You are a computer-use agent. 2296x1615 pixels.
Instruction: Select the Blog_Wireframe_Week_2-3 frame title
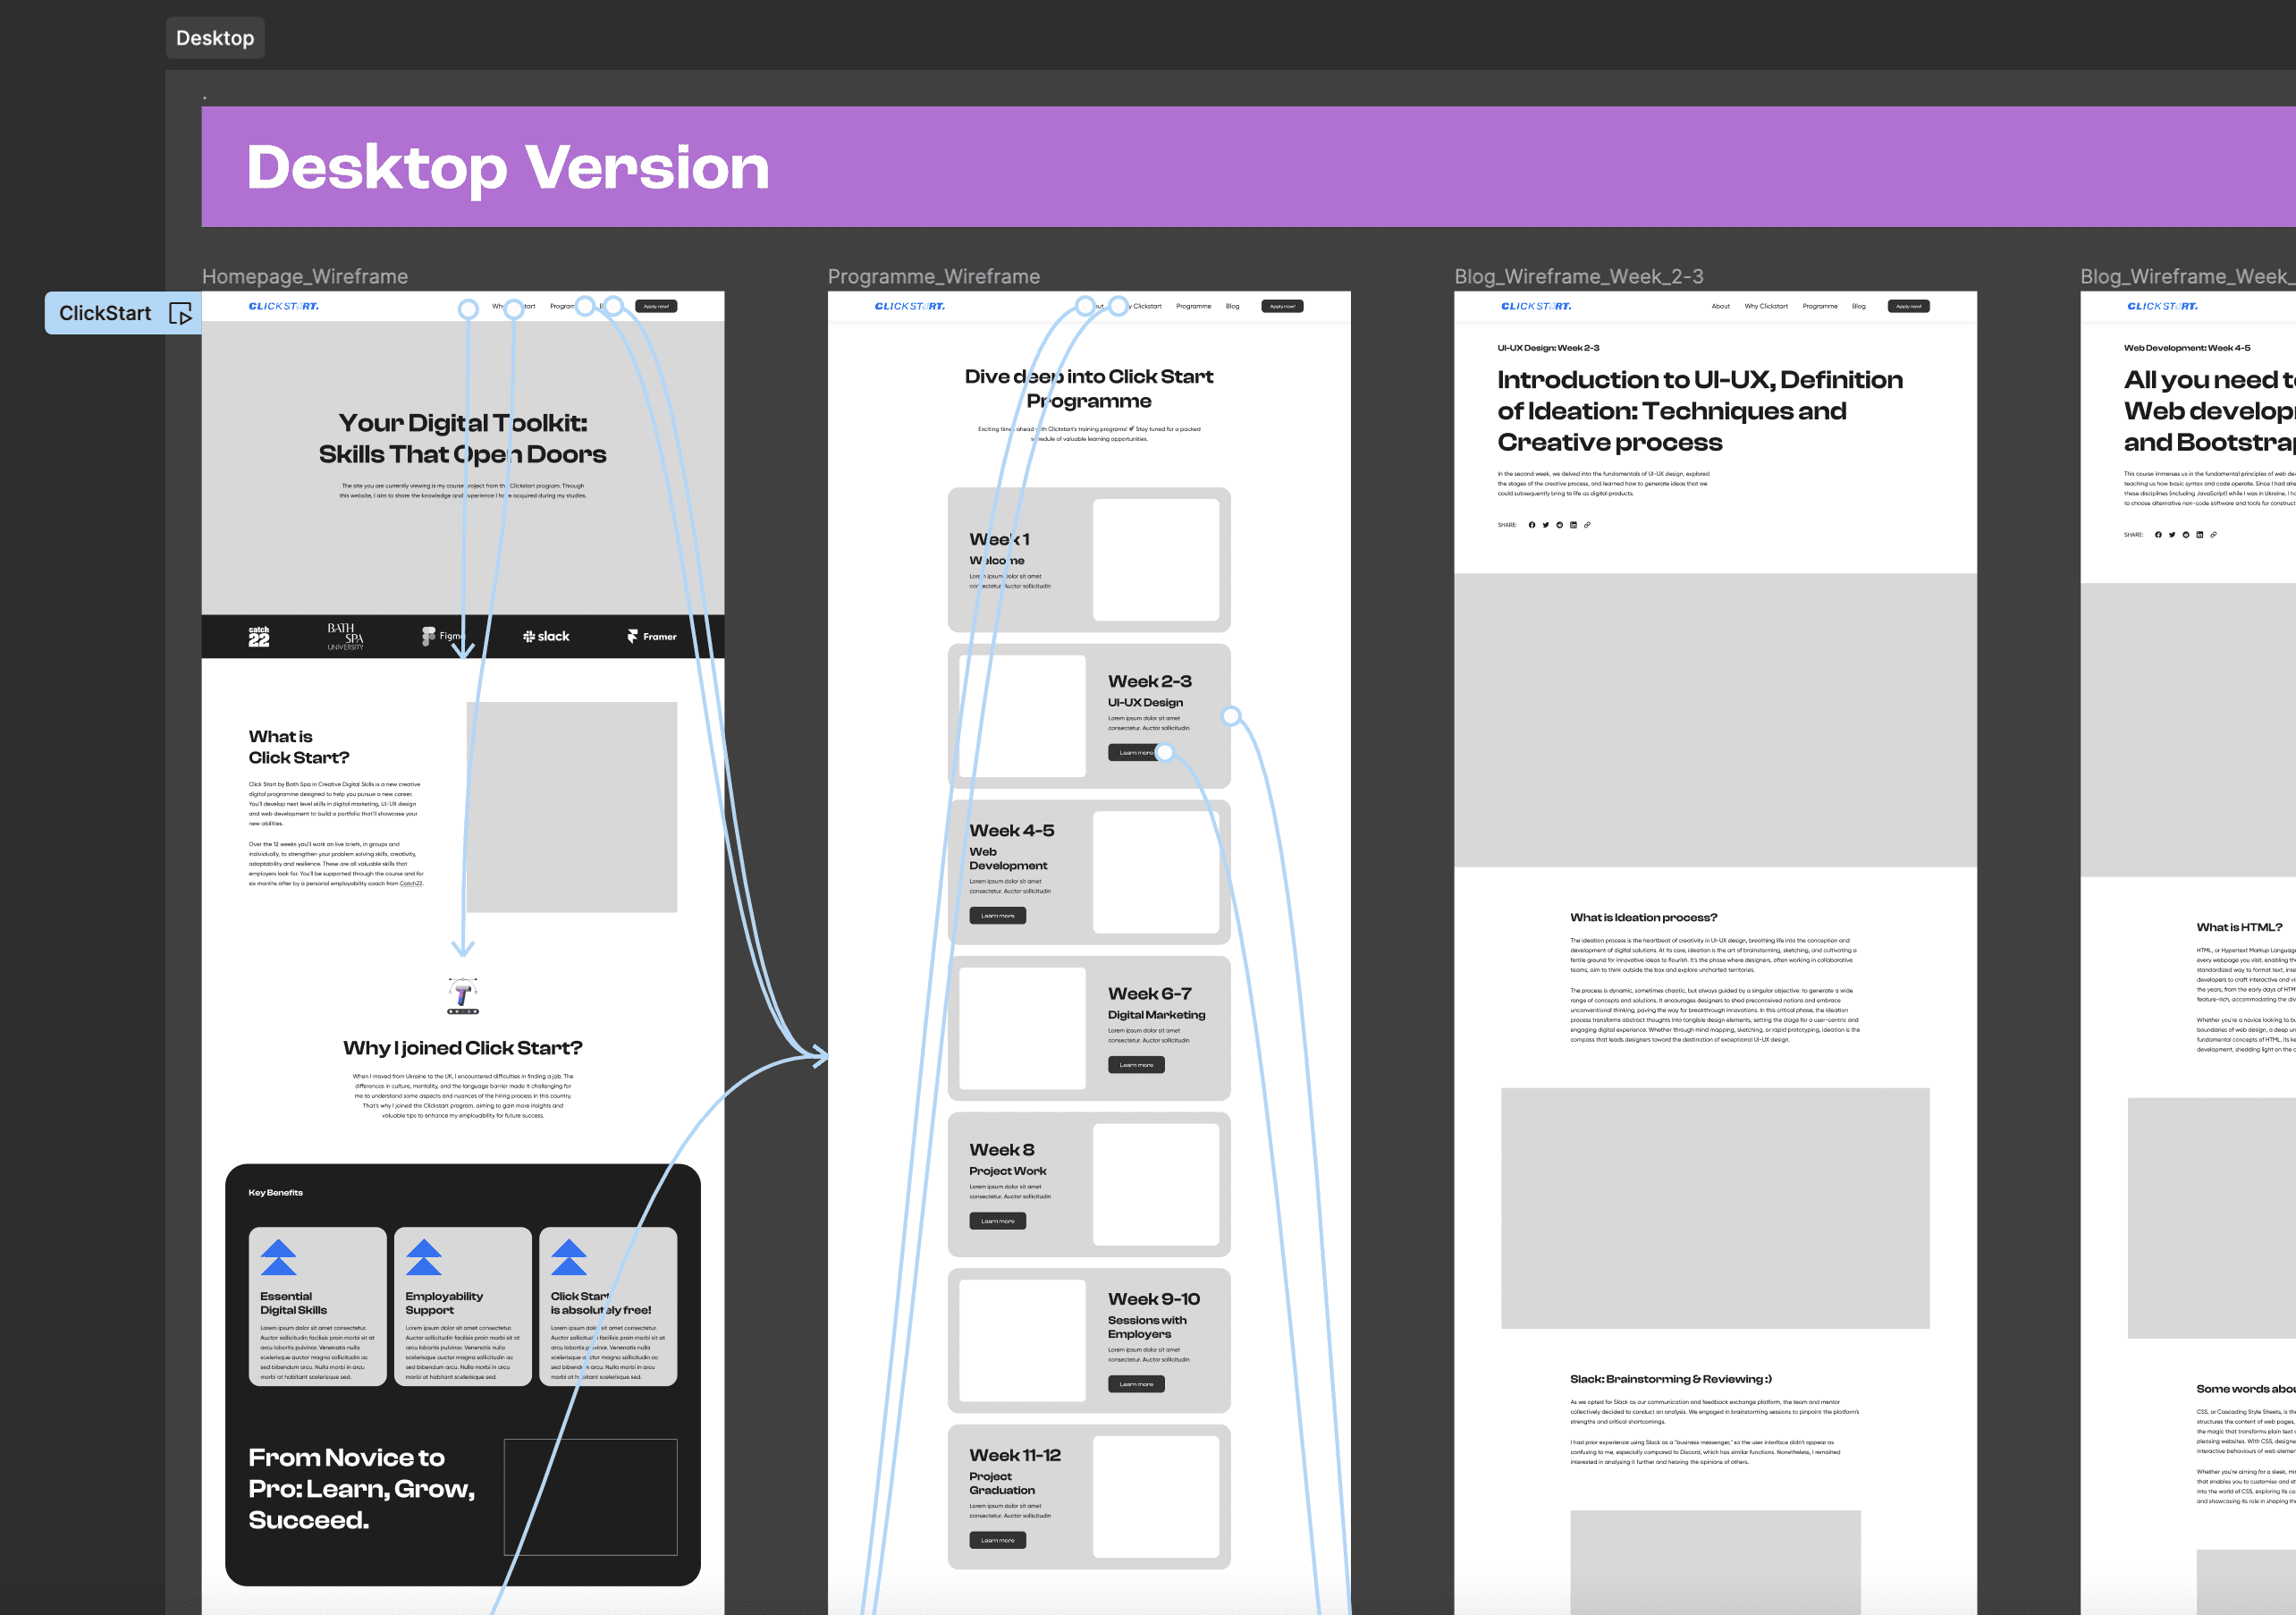pos(1579,276)
